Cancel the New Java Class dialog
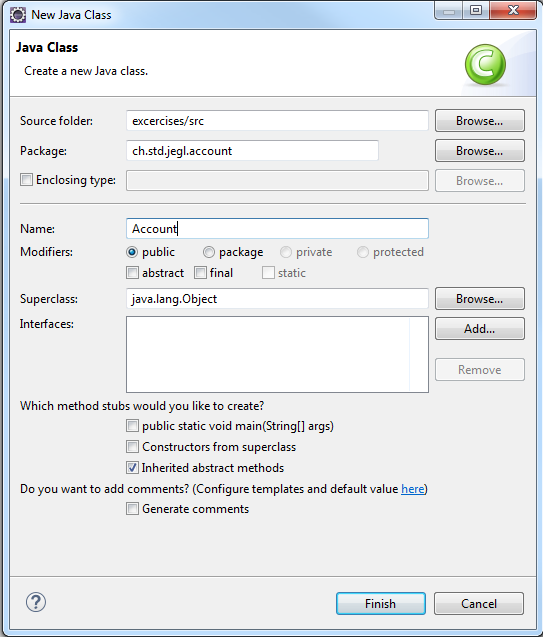The height and width of the screenshot is (637, 543). (x=479, y=604)
